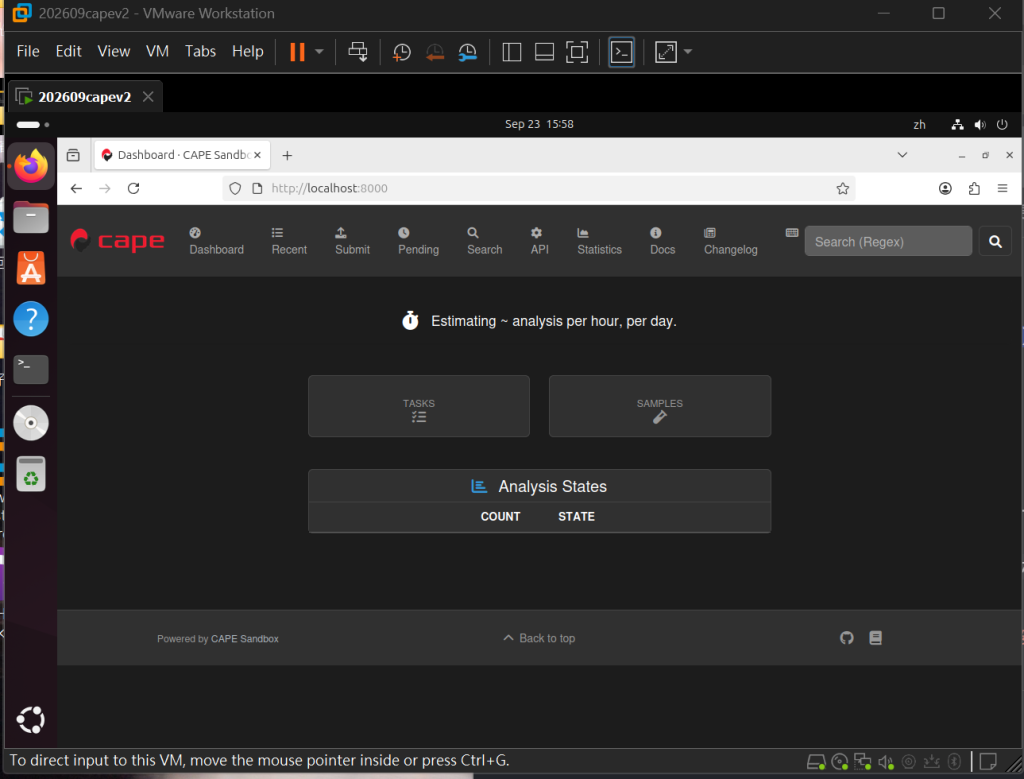Expand the list all tabs dropdown

click(x=902, y=155)
